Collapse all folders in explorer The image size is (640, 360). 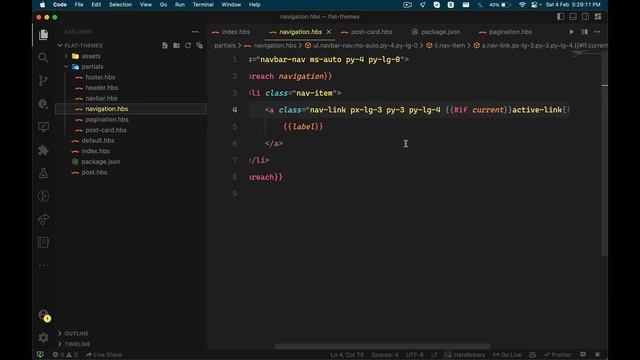click(200, 45)
